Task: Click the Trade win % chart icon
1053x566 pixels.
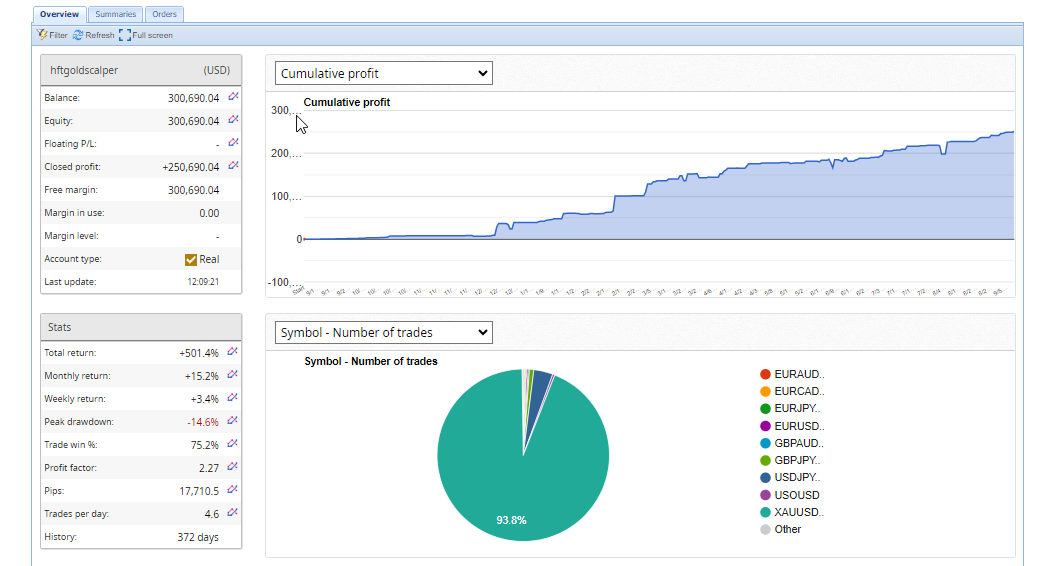Action: point(233,444)
